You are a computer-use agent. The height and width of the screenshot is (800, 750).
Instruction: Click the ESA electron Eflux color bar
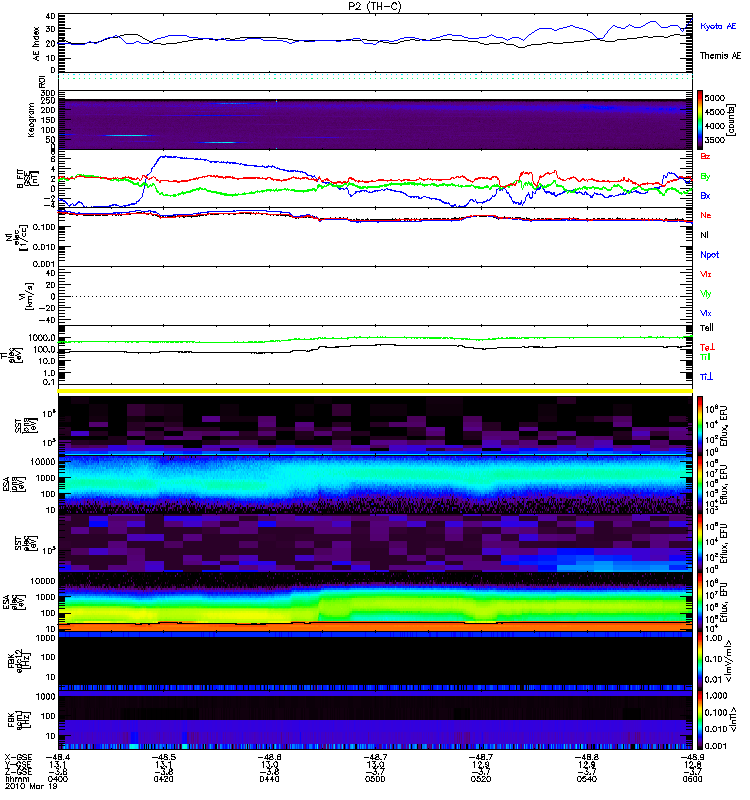click(x=700, y=602)
